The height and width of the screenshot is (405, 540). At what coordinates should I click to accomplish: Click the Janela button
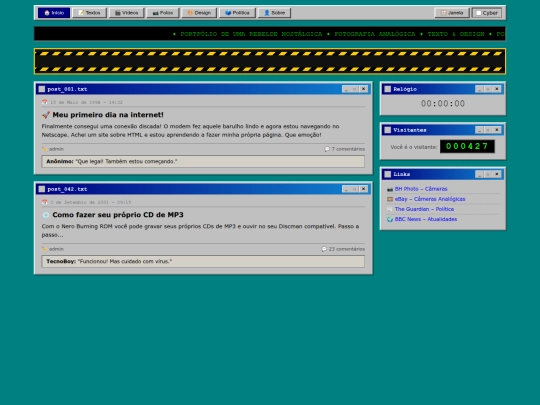pos(452,13)
